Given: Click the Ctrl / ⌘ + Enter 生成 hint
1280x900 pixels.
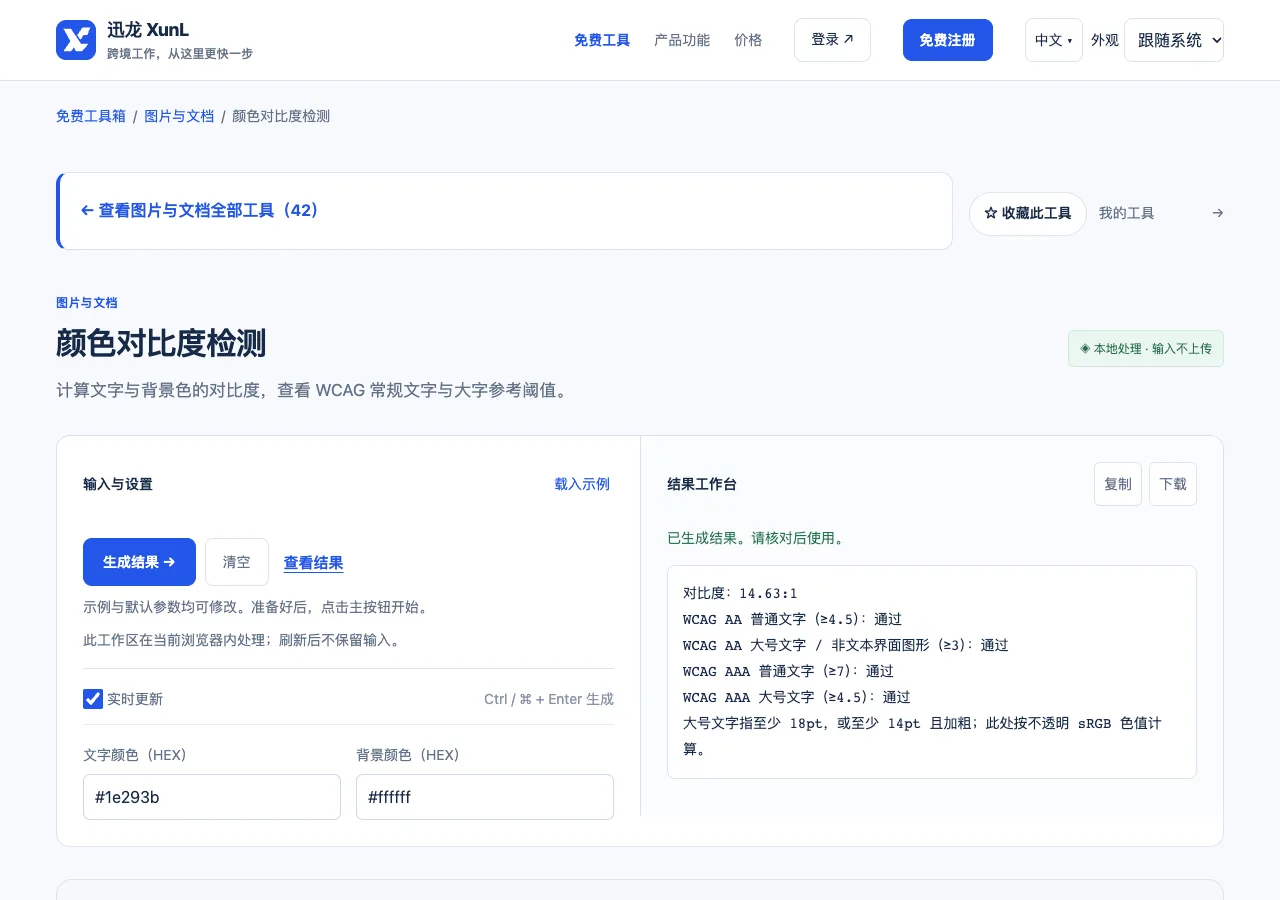Looking at the screenshot, I should tap(549, 699).
